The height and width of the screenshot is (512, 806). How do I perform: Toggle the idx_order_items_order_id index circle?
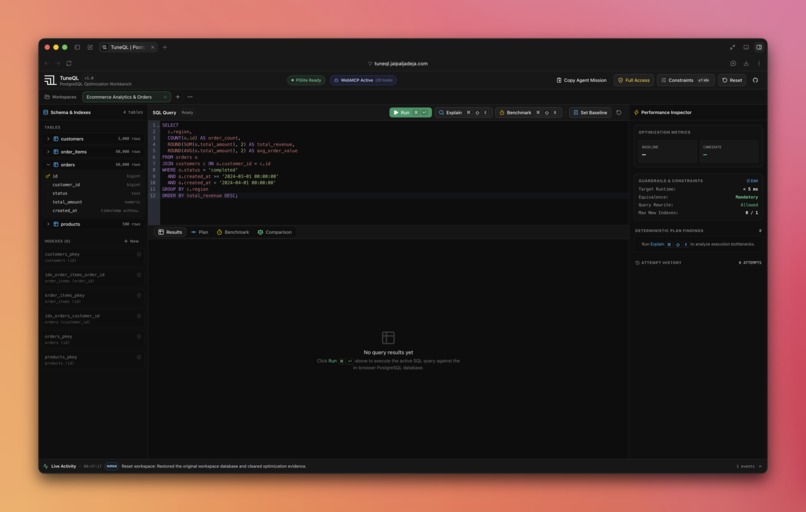click(139, 275)
